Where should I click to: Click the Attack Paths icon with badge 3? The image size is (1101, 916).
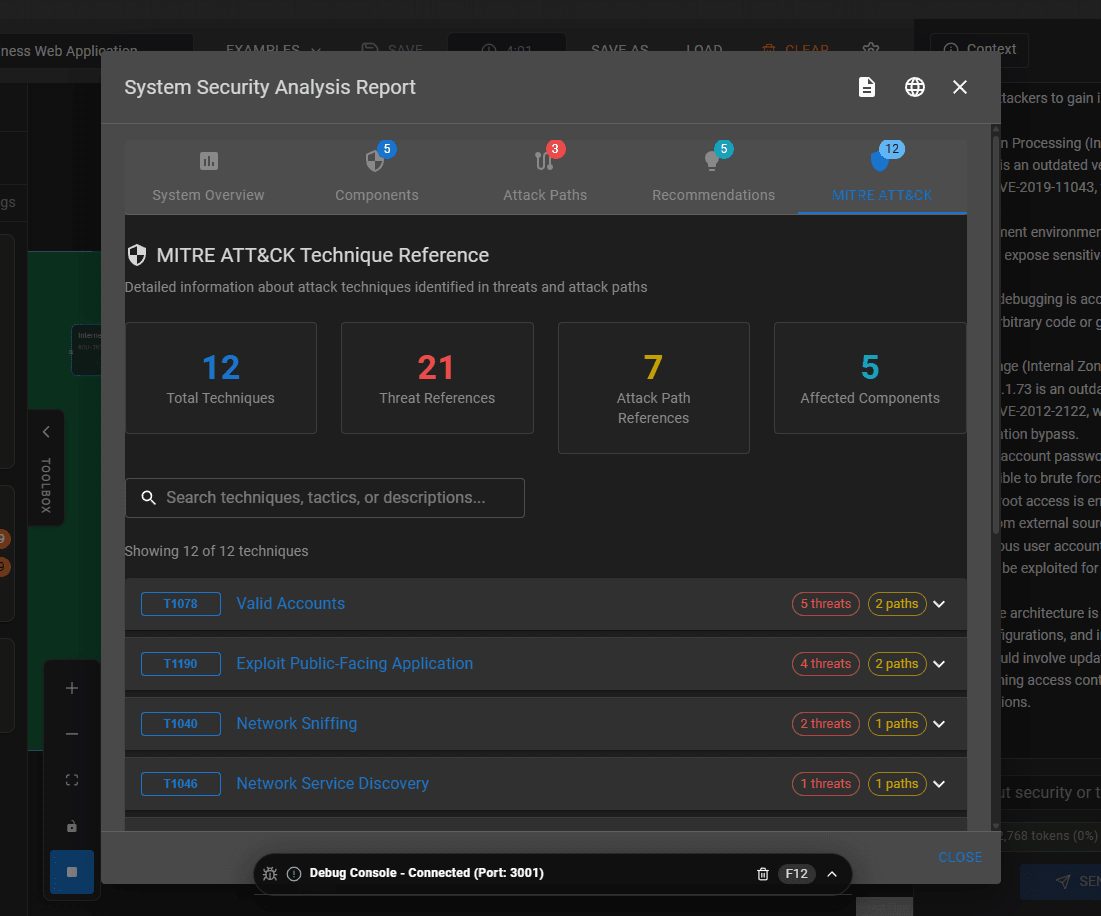pos(544,161)
